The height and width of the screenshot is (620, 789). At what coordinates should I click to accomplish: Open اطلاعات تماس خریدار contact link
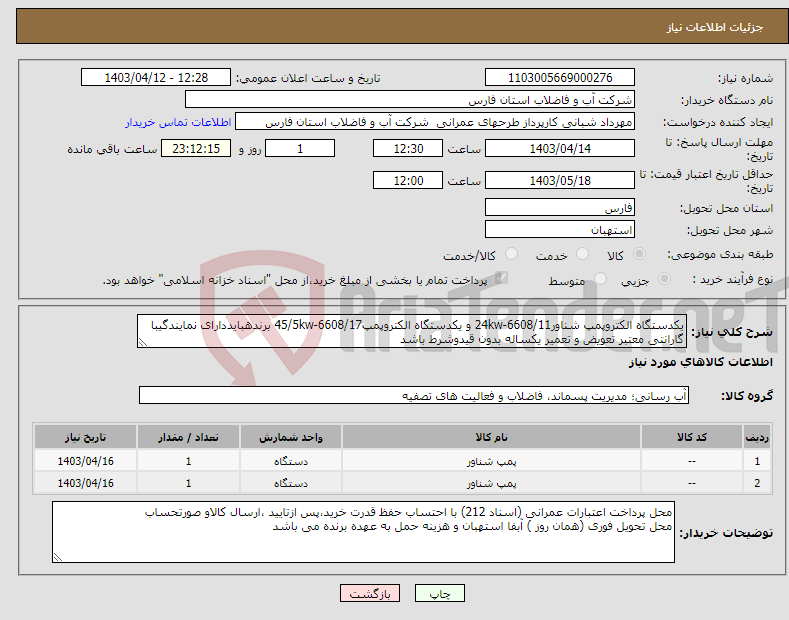178,122
